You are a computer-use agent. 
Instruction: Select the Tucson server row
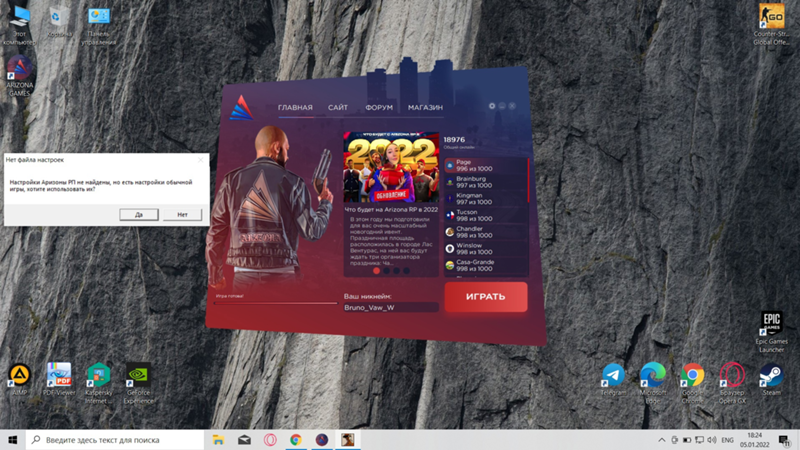[485, 215]
